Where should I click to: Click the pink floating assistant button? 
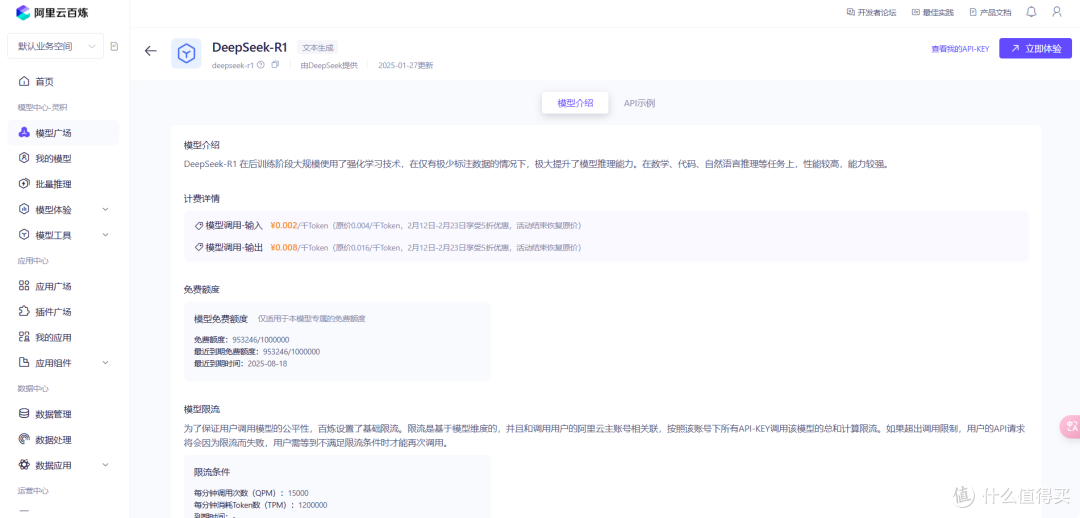1070,426
